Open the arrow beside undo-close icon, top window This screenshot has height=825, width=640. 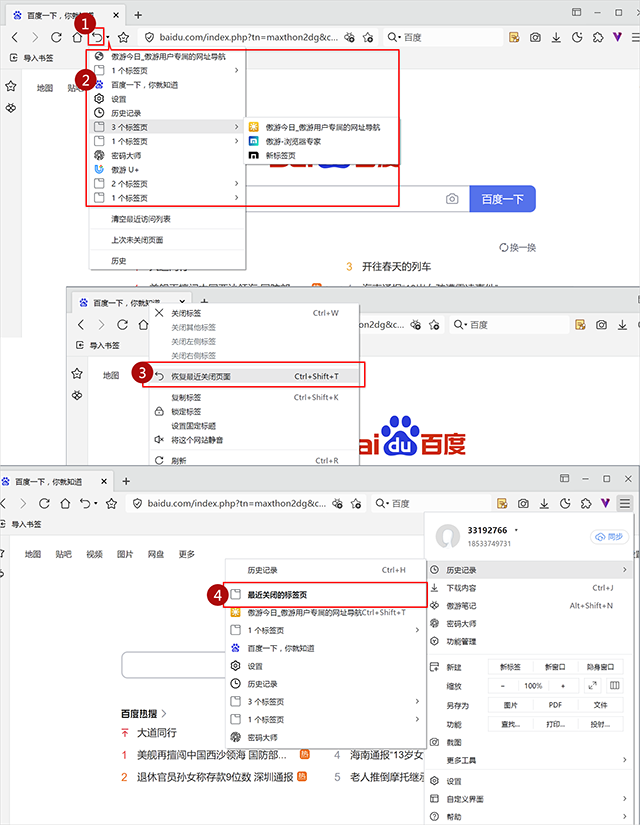pyautogui.click(x=108, y=37)
